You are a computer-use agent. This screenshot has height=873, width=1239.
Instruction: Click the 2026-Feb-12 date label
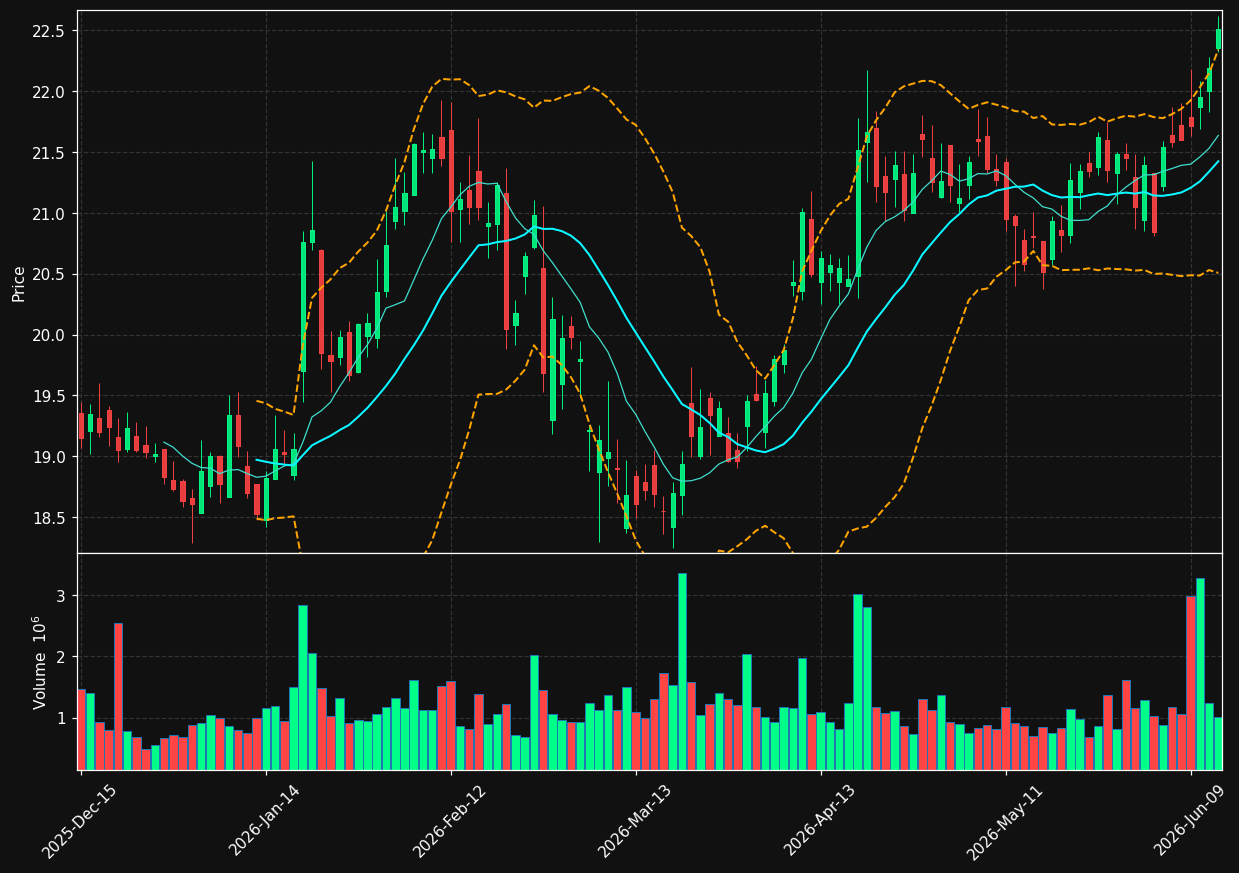point(450,821)
